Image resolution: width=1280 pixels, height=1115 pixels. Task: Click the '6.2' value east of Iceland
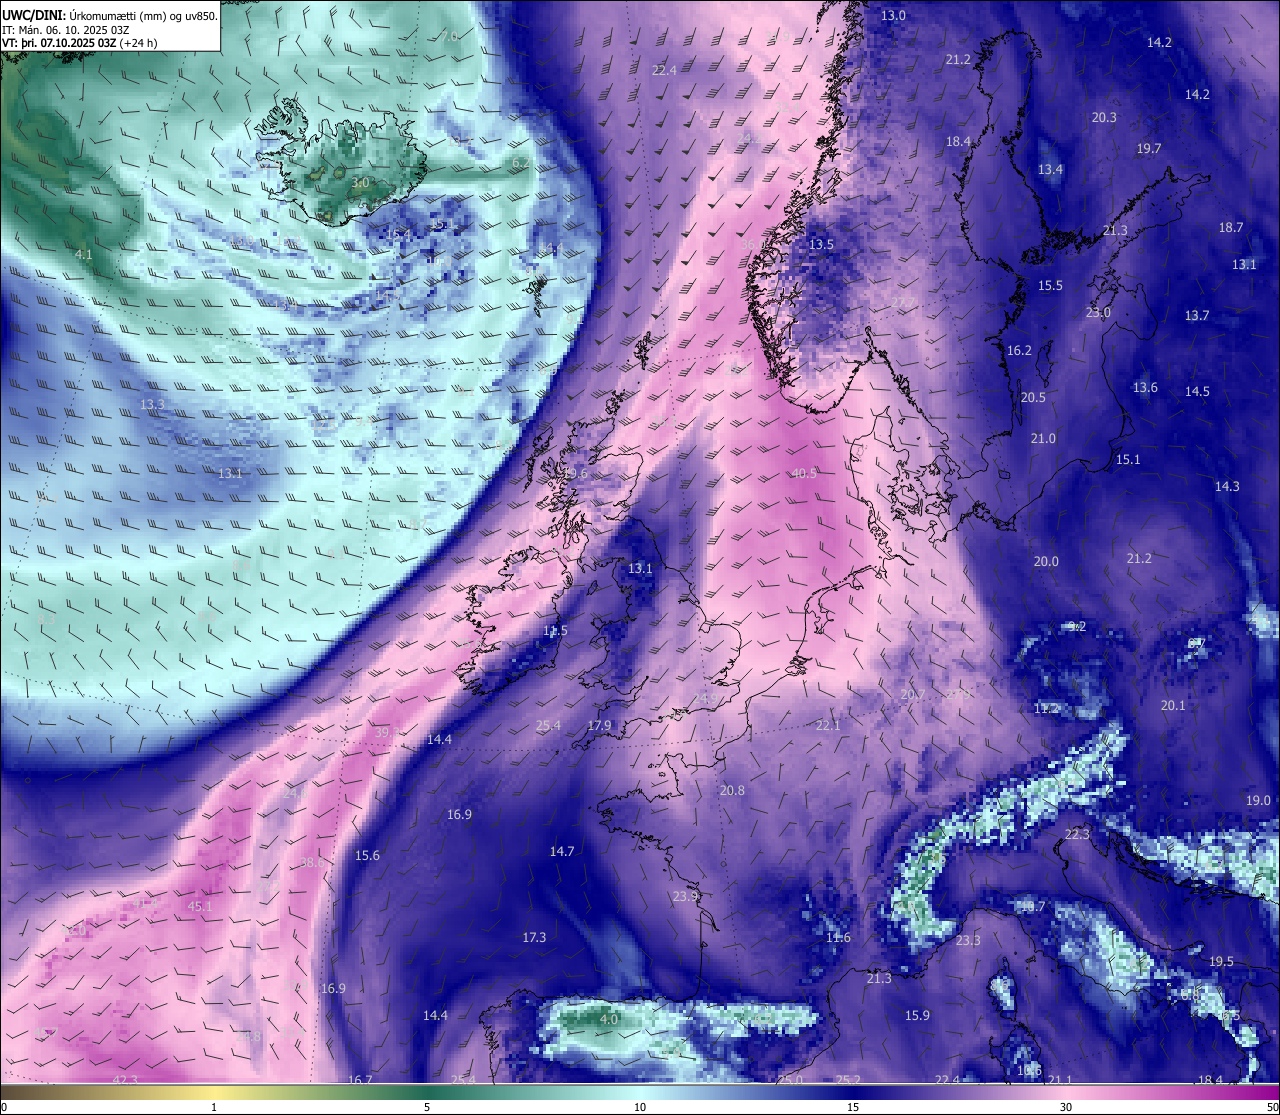520,162
